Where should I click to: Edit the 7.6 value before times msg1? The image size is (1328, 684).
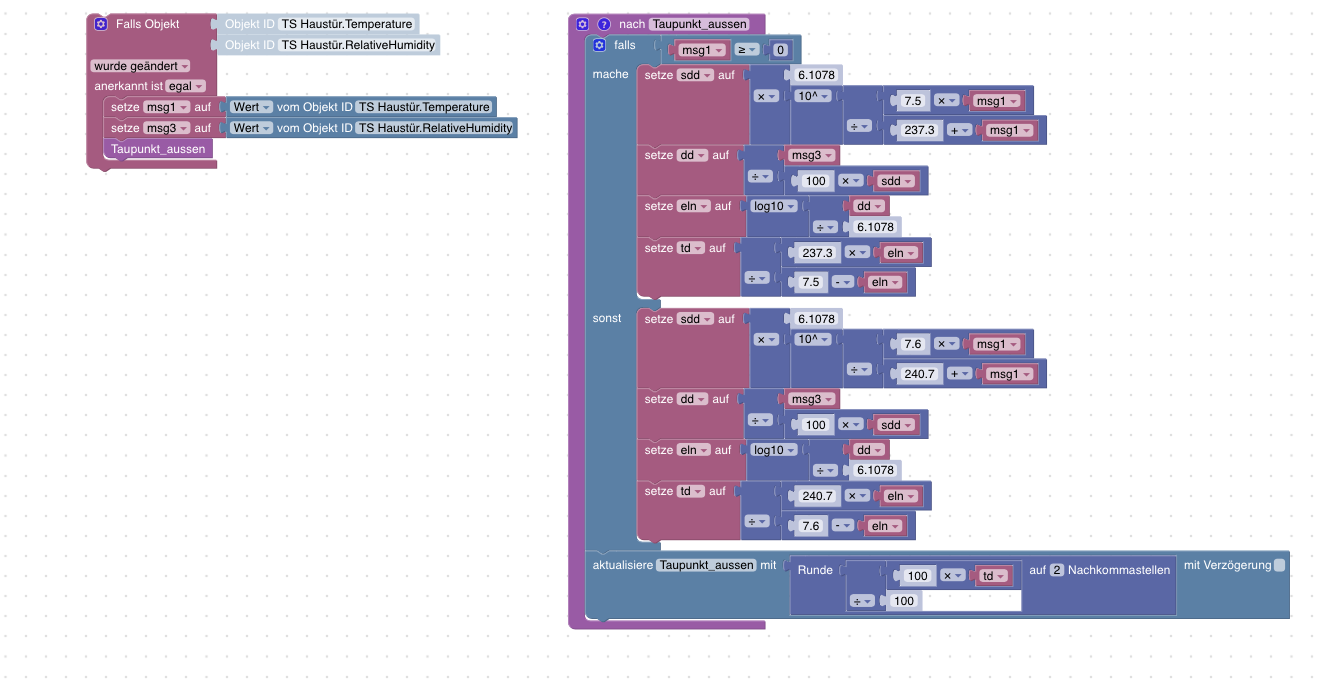[x=912, y=344]
